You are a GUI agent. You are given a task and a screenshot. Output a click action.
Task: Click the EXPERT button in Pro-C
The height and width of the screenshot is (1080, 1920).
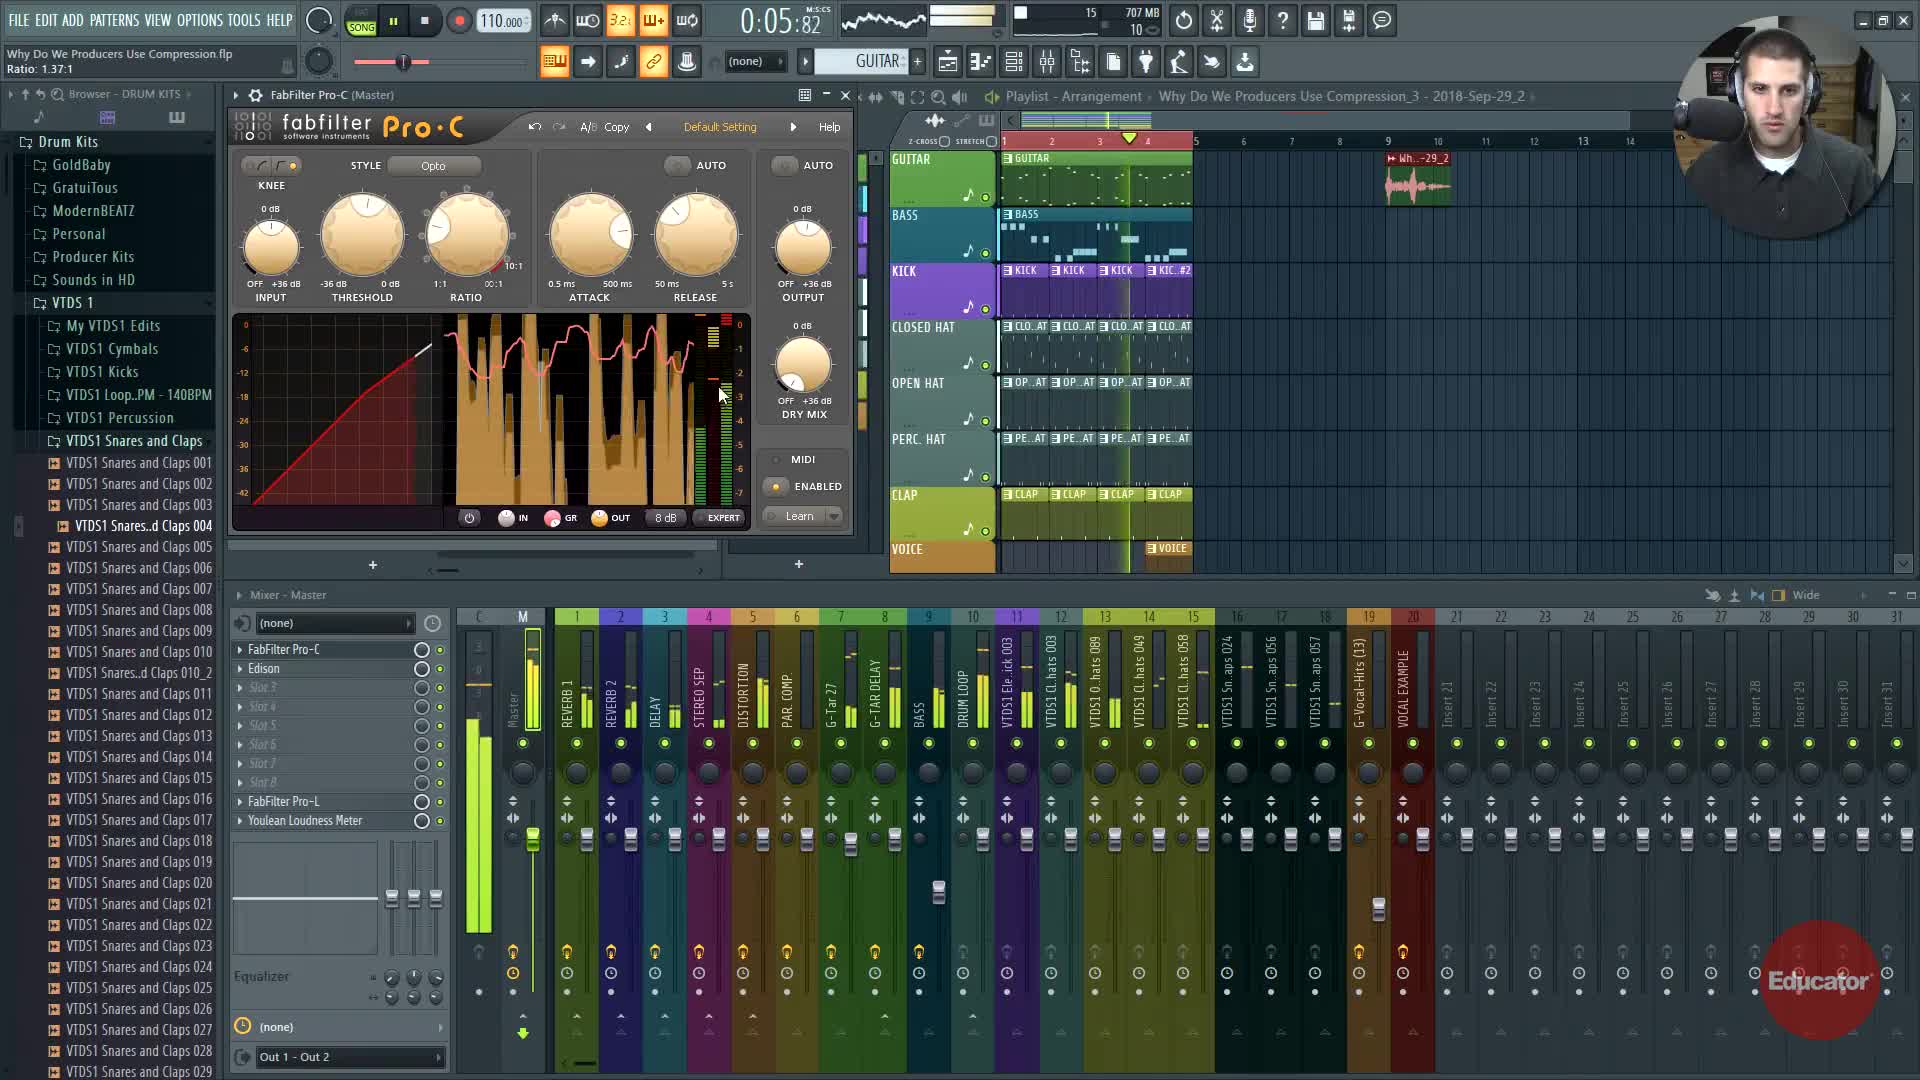click(x=722, y=518)
